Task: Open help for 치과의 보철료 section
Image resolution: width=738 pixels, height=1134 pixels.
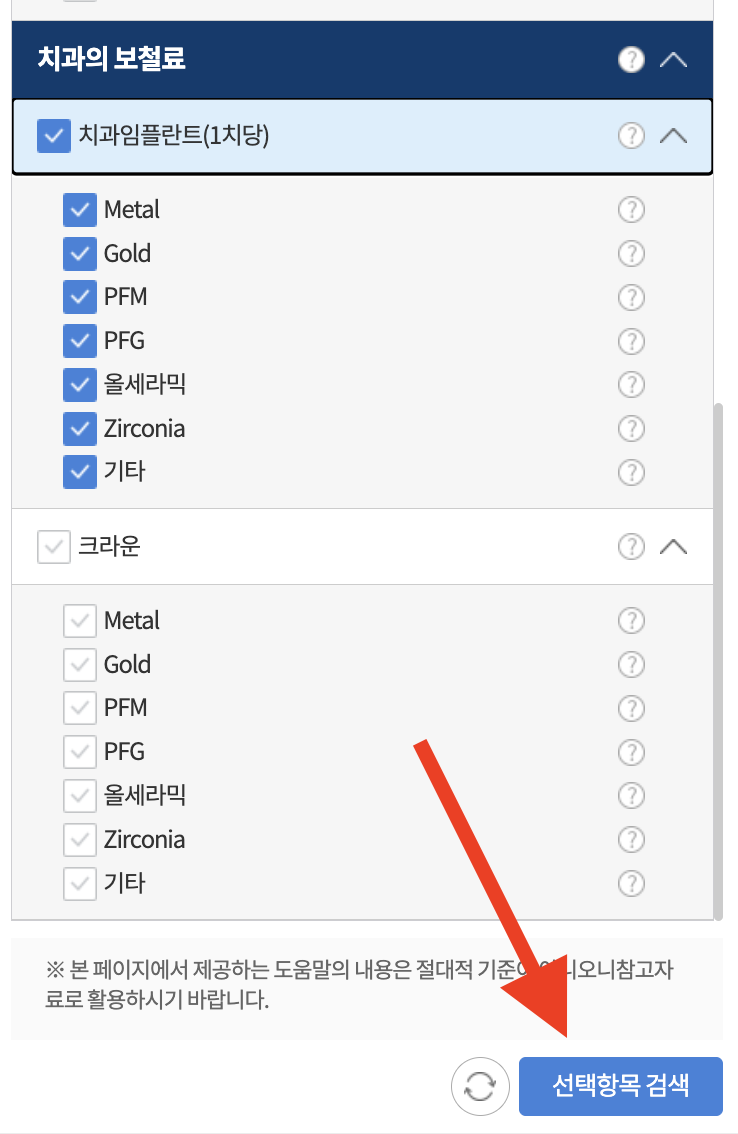Action: click(631, 59)
